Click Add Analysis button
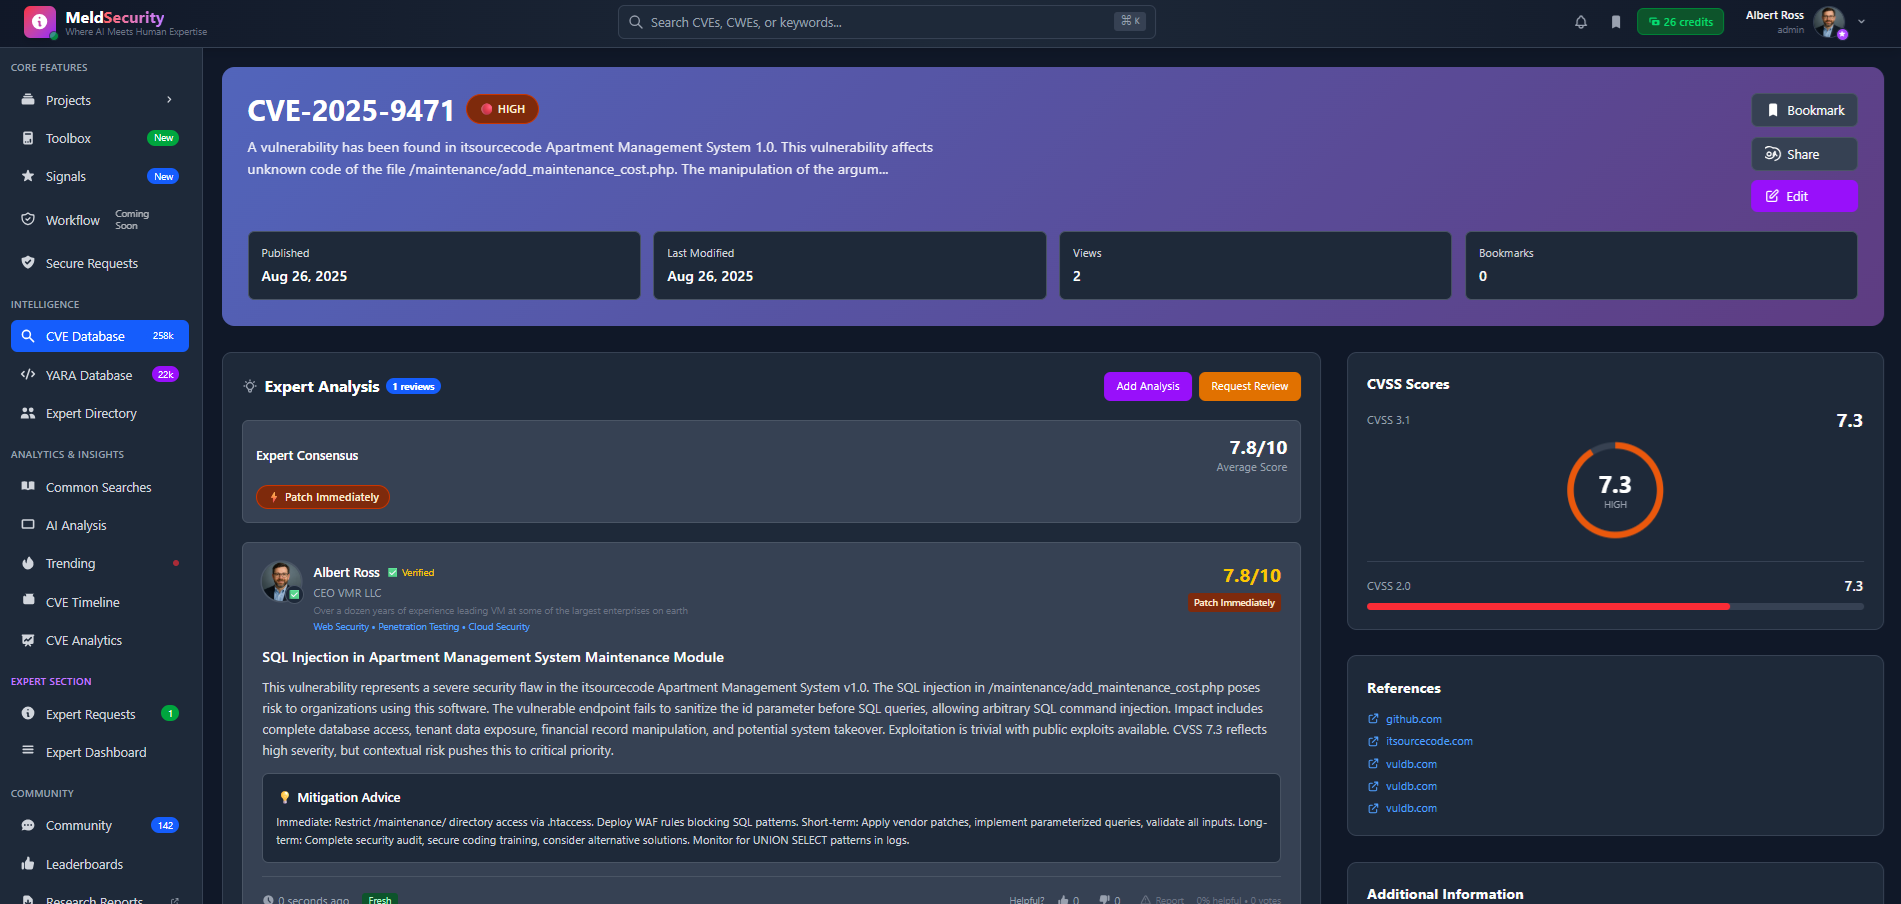 click(x=1147, y=386)
